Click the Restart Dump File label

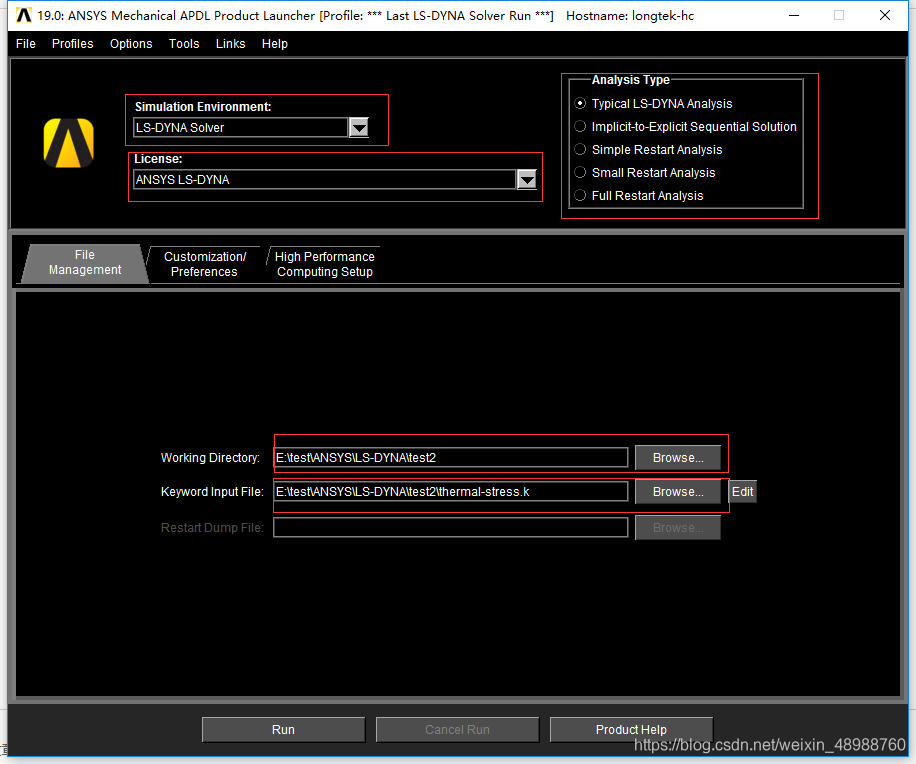[x=212, y=527]
